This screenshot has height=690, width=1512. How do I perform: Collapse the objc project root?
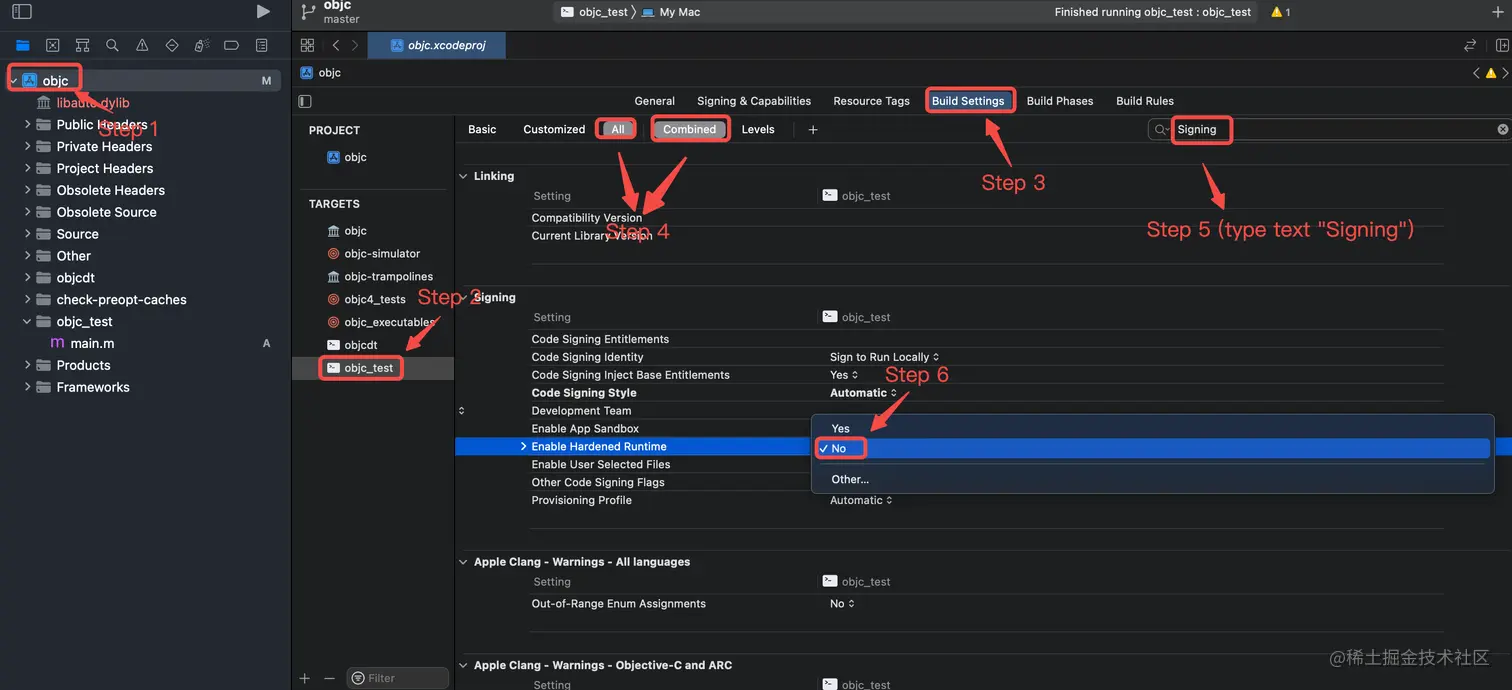pyautogui.click(x=13, y=81)
